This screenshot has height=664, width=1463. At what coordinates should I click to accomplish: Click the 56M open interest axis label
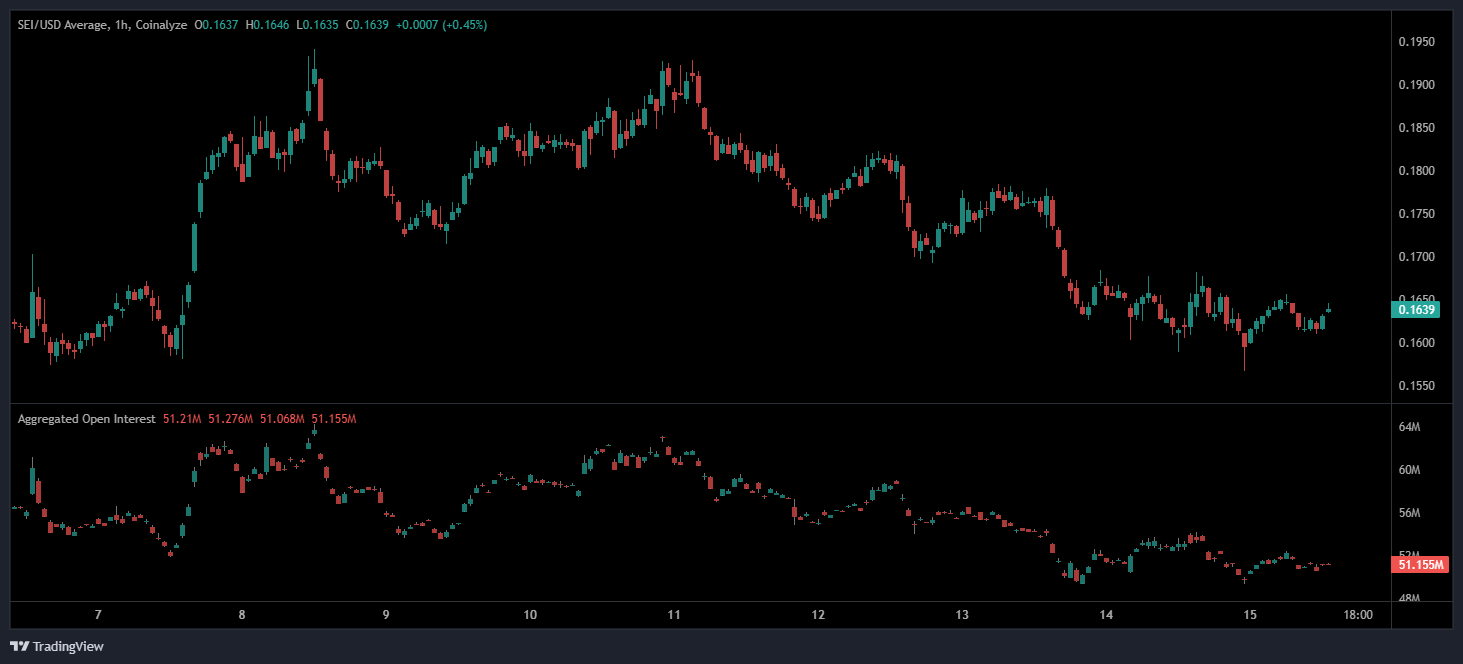pyautogui.click(x=1409, y=513)
